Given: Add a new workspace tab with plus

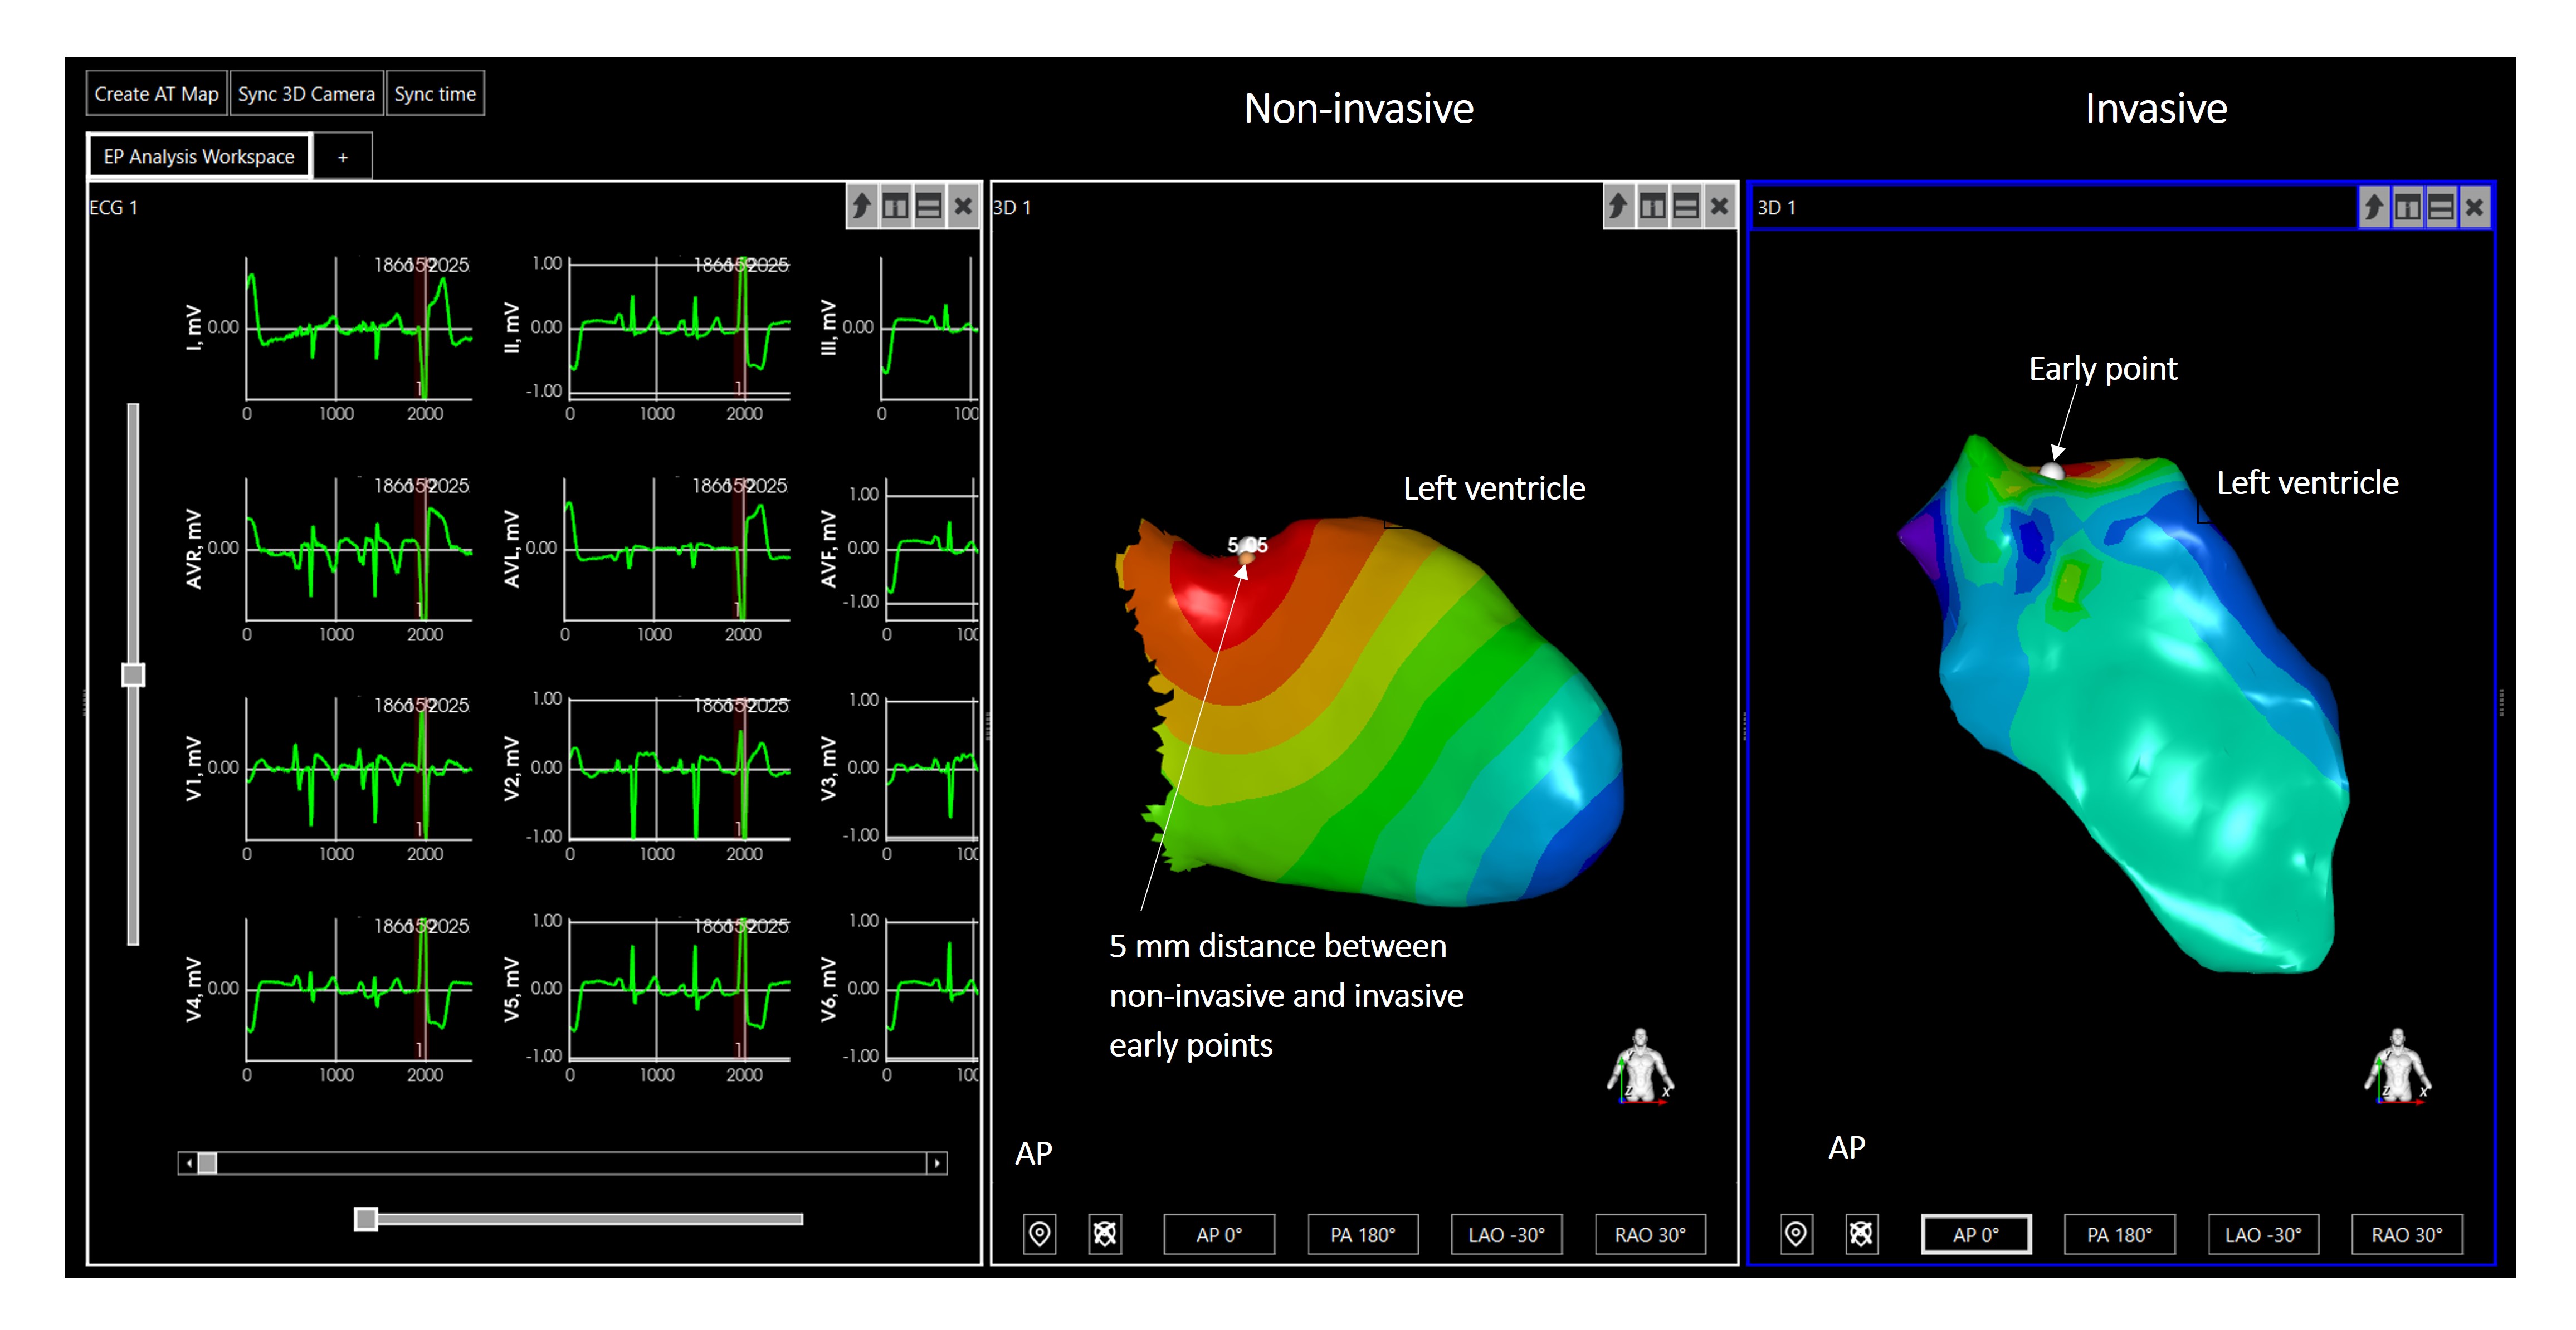Looking at the screenshot, I should [343, 157].
